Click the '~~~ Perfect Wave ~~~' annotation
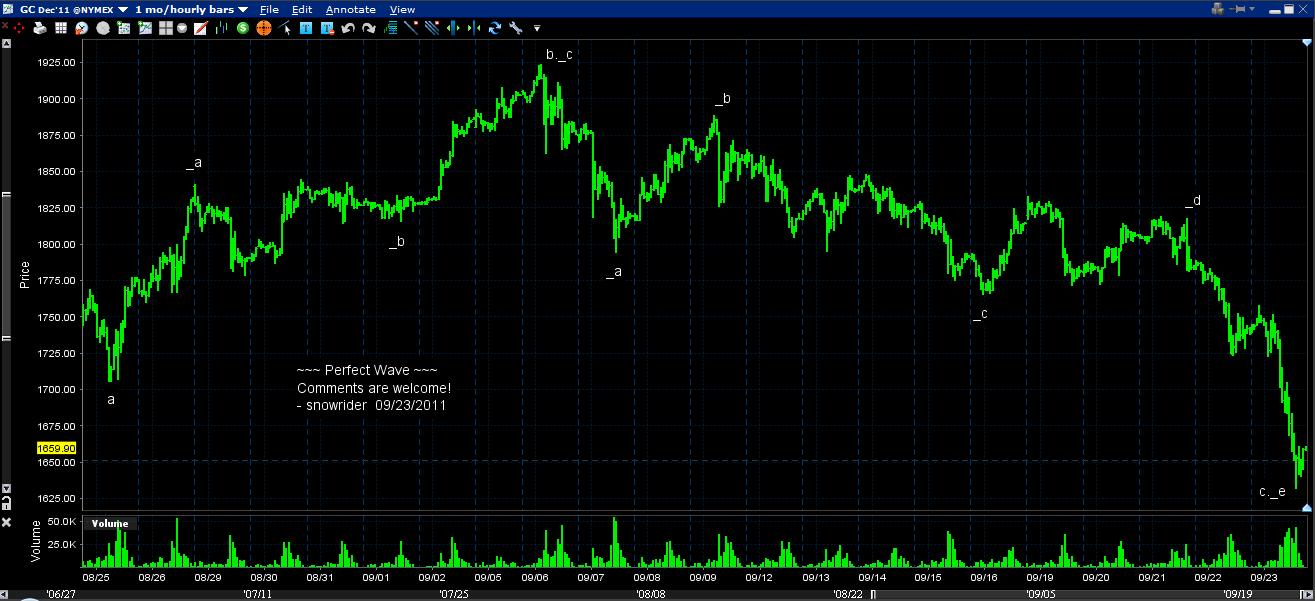Image resolution: width=1315 pixels, height=601 pixels. pos(367,371)
